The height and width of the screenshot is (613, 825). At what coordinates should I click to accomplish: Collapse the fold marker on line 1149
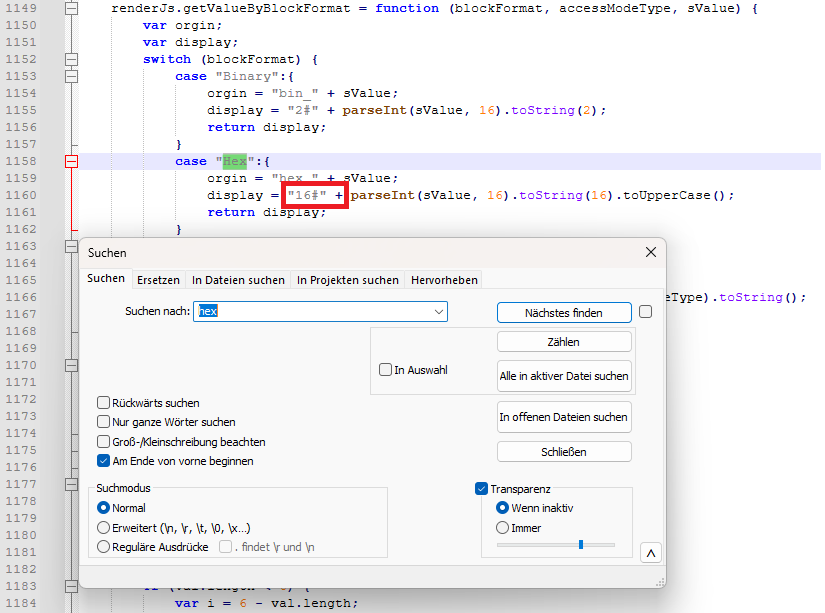71,8
